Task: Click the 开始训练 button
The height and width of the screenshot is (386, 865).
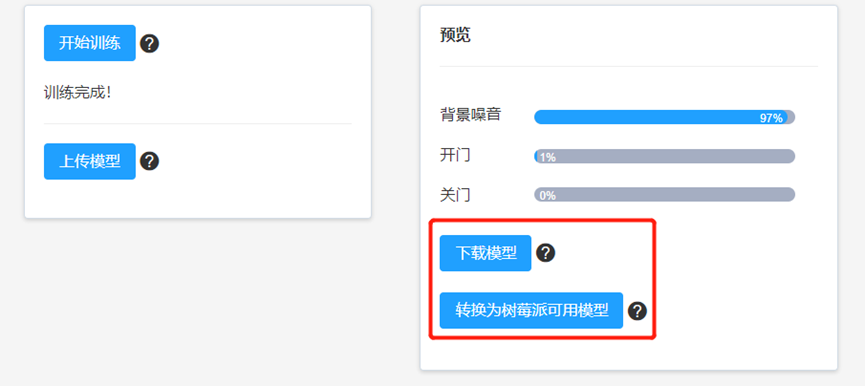Action: point(90,43)
